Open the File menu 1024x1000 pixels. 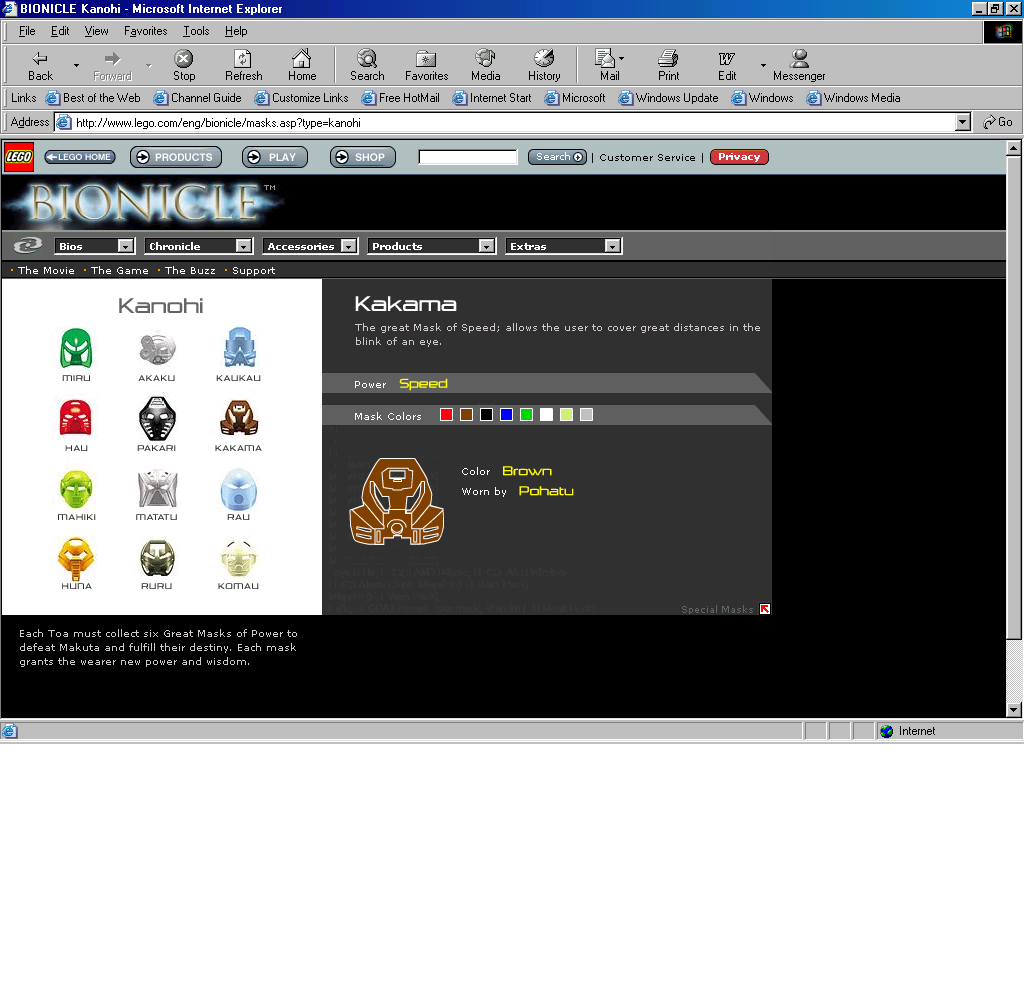(27, 31)
